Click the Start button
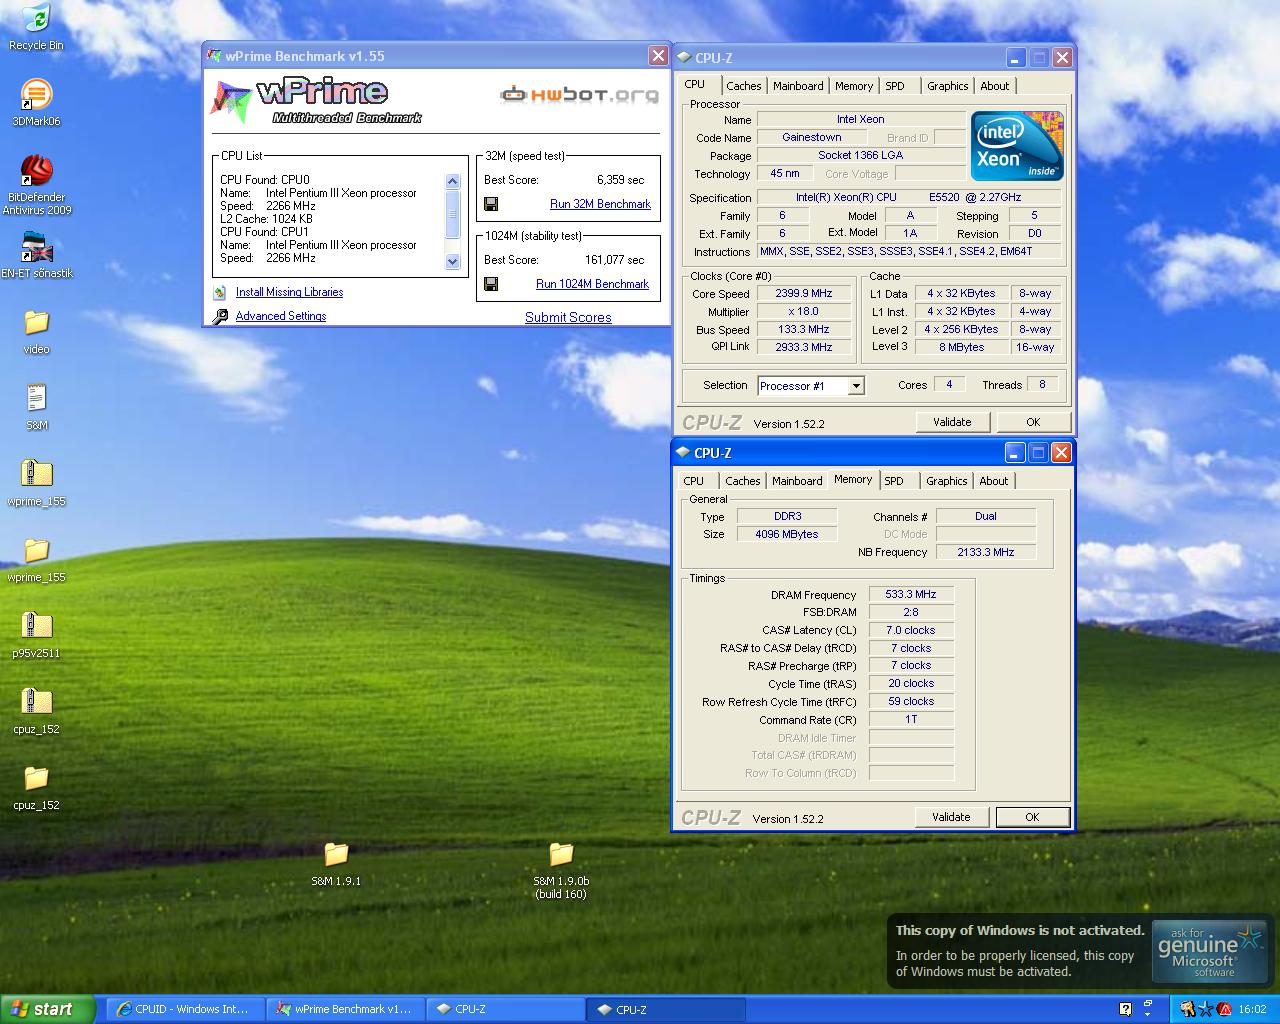This screenshot has height=1024, width=1280. tap(47, 1009)
